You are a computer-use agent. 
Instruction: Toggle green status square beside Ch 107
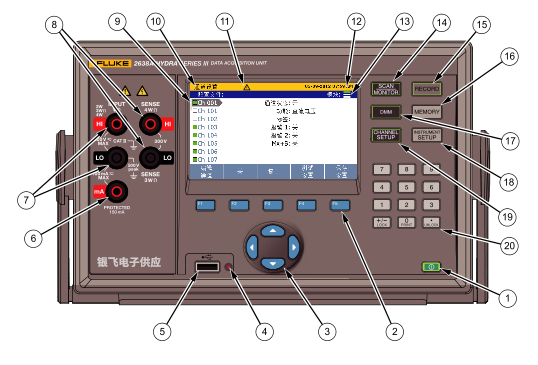(195, 160)
